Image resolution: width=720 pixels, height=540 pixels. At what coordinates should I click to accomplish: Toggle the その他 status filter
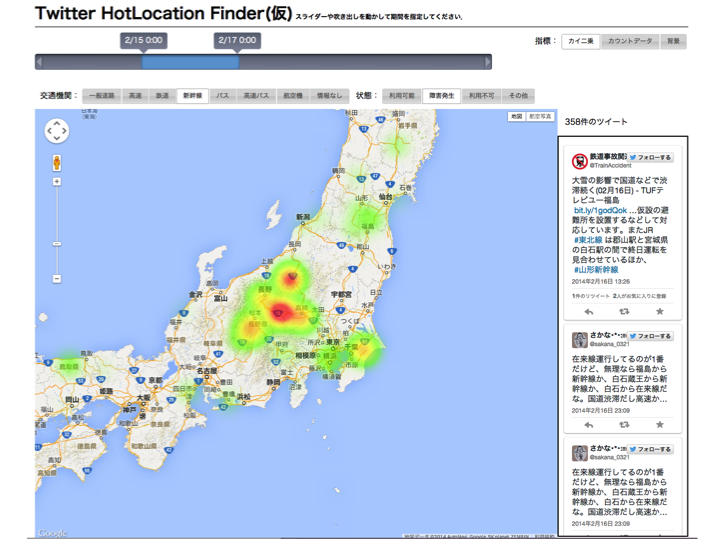(518, 96)
